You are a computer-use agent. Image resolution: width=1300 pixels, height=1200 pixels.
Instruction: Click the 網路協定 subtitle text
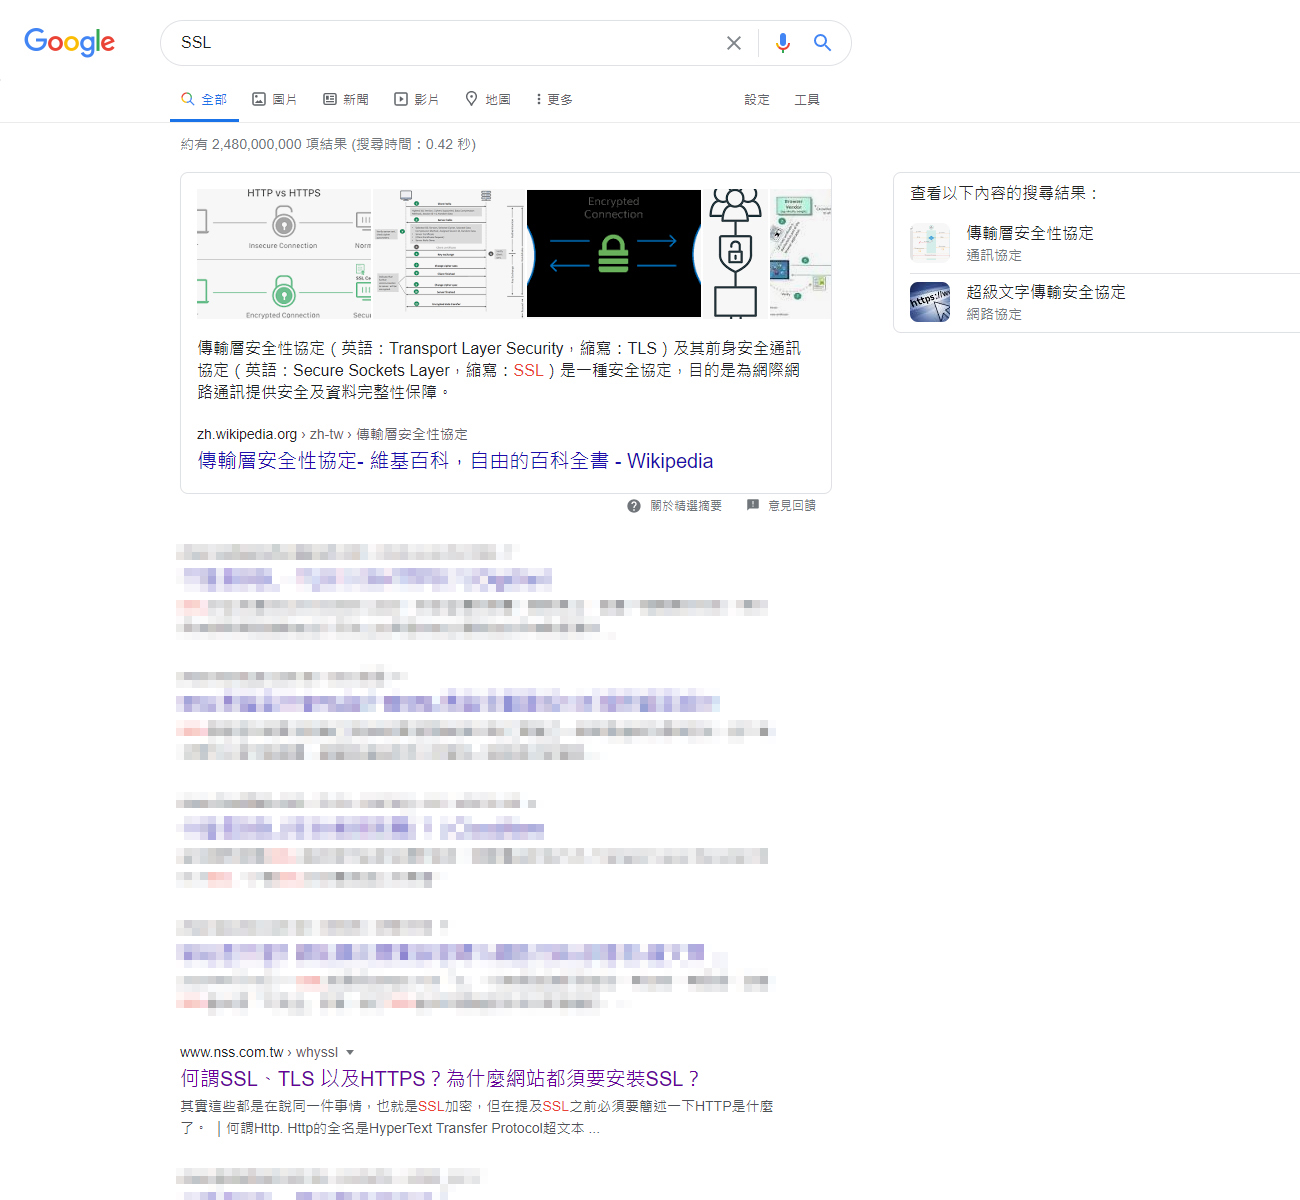coord(994,314)
